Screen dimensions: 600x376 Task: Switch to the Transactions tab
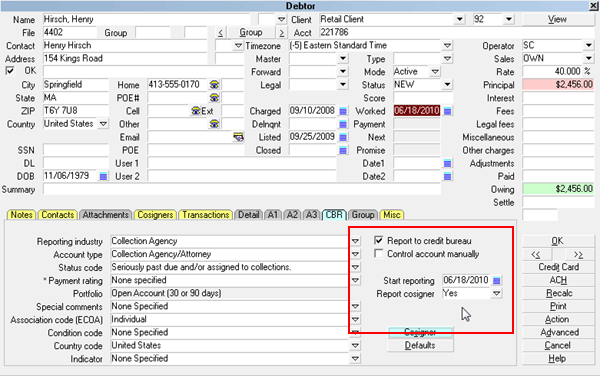(x=205, y=215)
